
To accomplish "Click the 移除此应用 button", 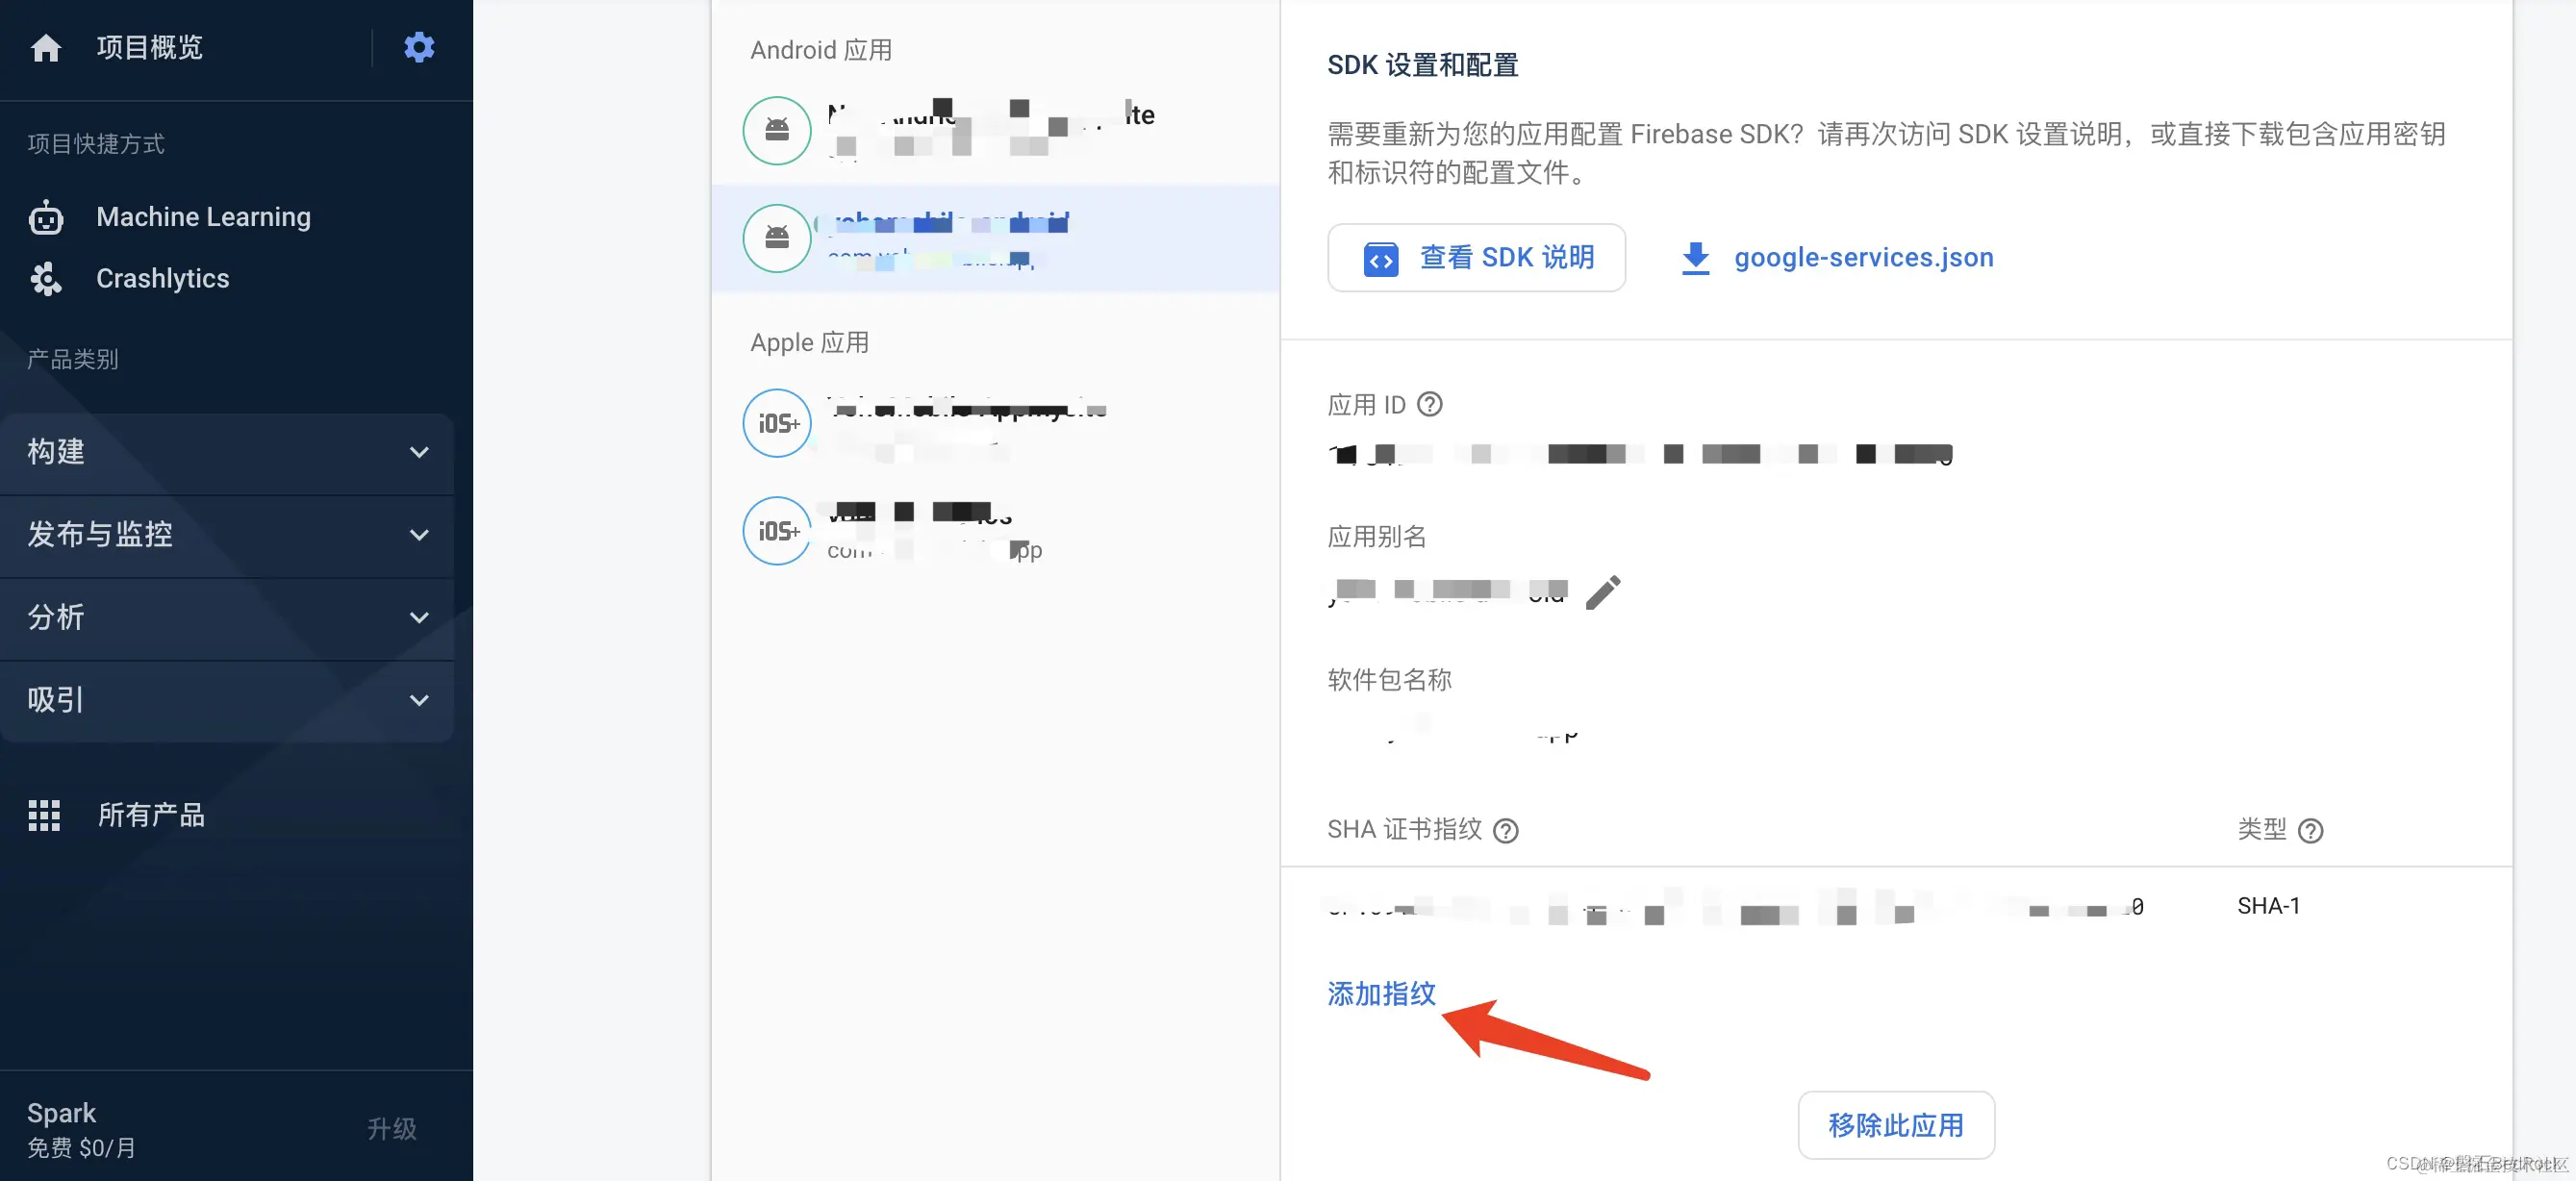I will (1895, 1124).
